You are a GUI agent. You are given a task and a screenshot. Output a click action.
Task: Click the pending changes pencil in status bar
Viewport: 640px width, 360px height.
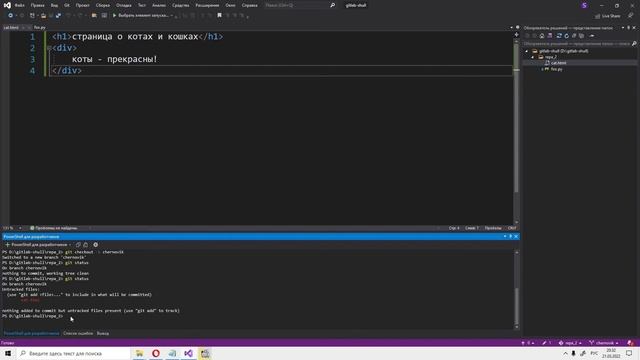547,343
